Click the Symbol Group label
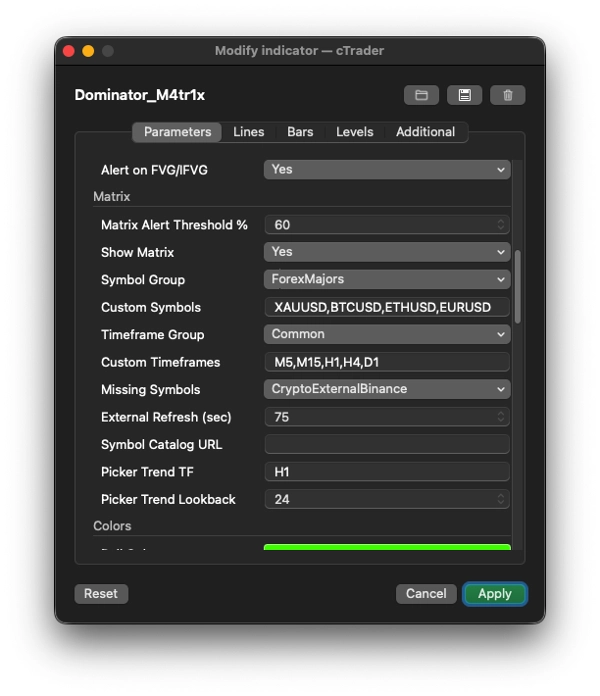600x696 pixels. tap(143, 280)
